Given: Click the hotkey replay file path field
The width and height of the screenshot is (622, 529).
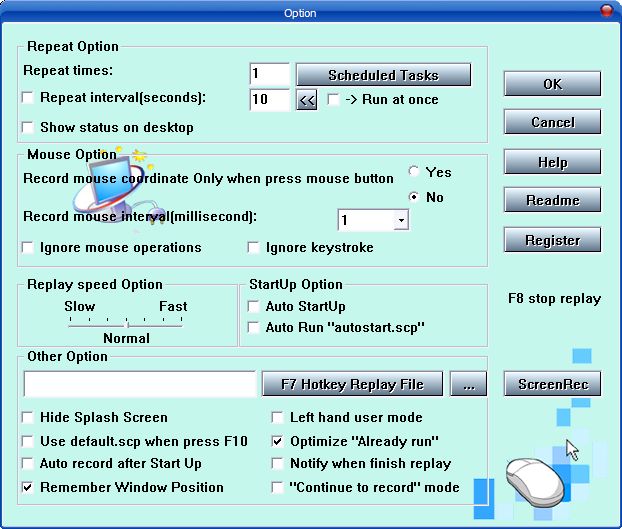Looking at the screenshot, I should (140, 384).
